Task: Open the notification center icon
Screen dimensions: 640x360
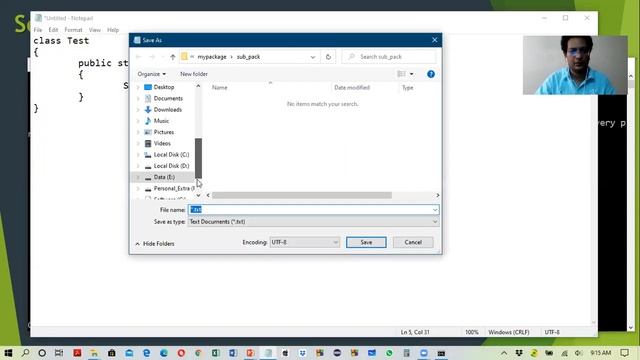Action: [624, 353]
